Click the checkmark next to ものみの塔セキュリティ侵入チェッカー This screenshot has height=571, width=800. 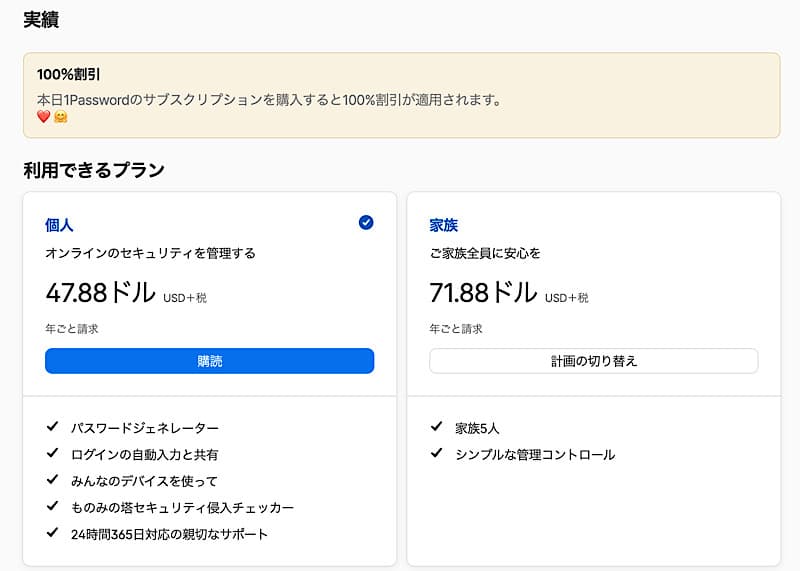53,507
